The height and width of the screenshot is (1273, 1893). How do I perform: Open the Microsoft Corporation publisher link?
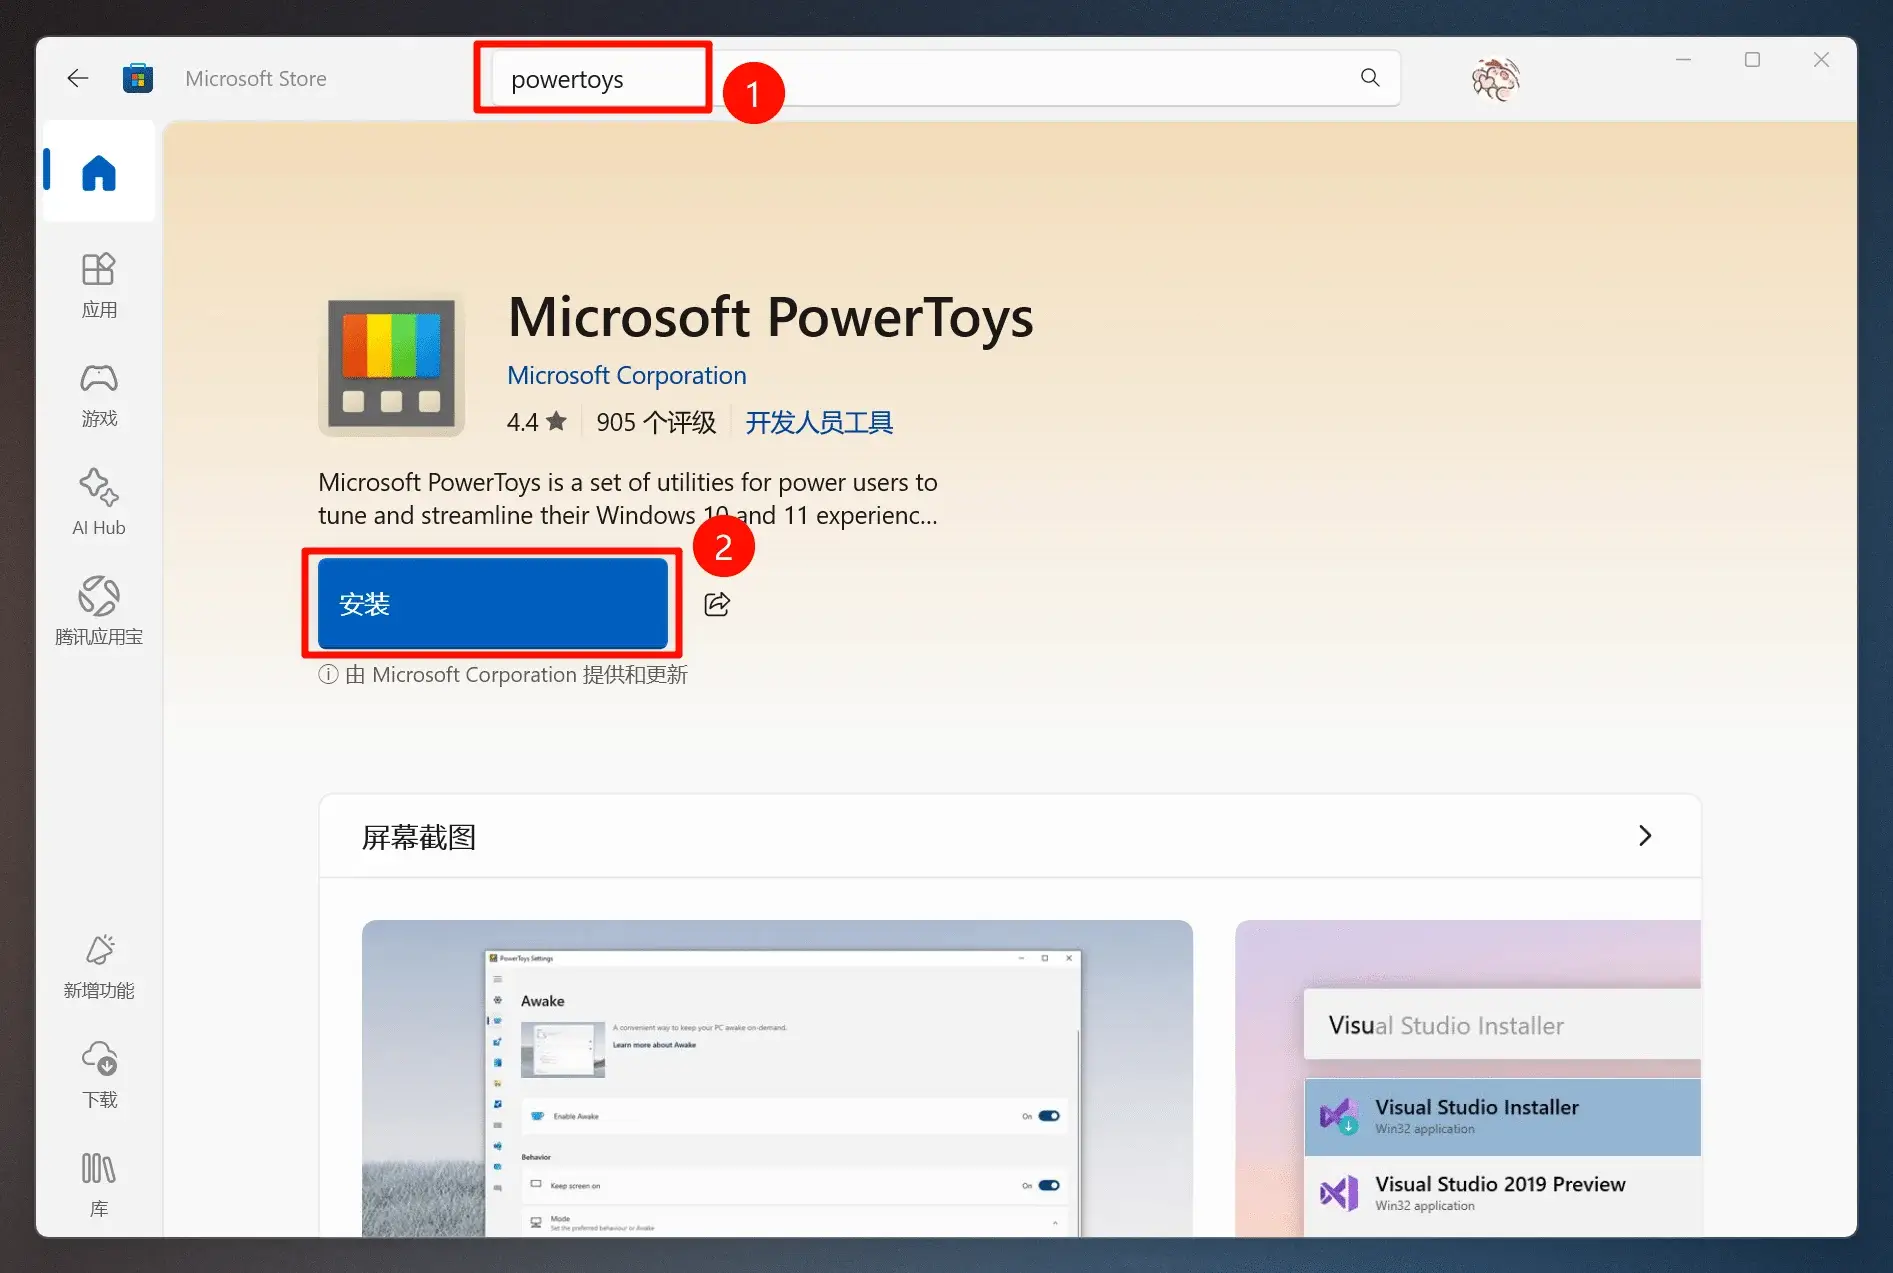[626, 375]
